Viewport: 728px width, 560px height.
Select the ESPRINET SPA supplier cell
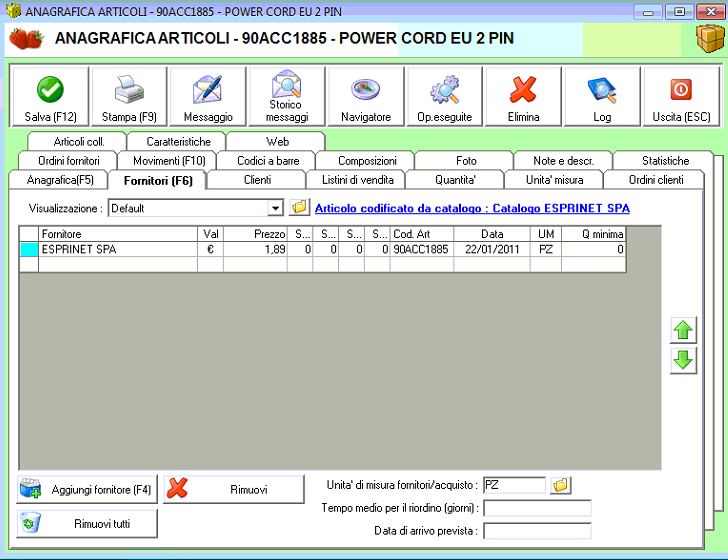(x=118, y=249)
